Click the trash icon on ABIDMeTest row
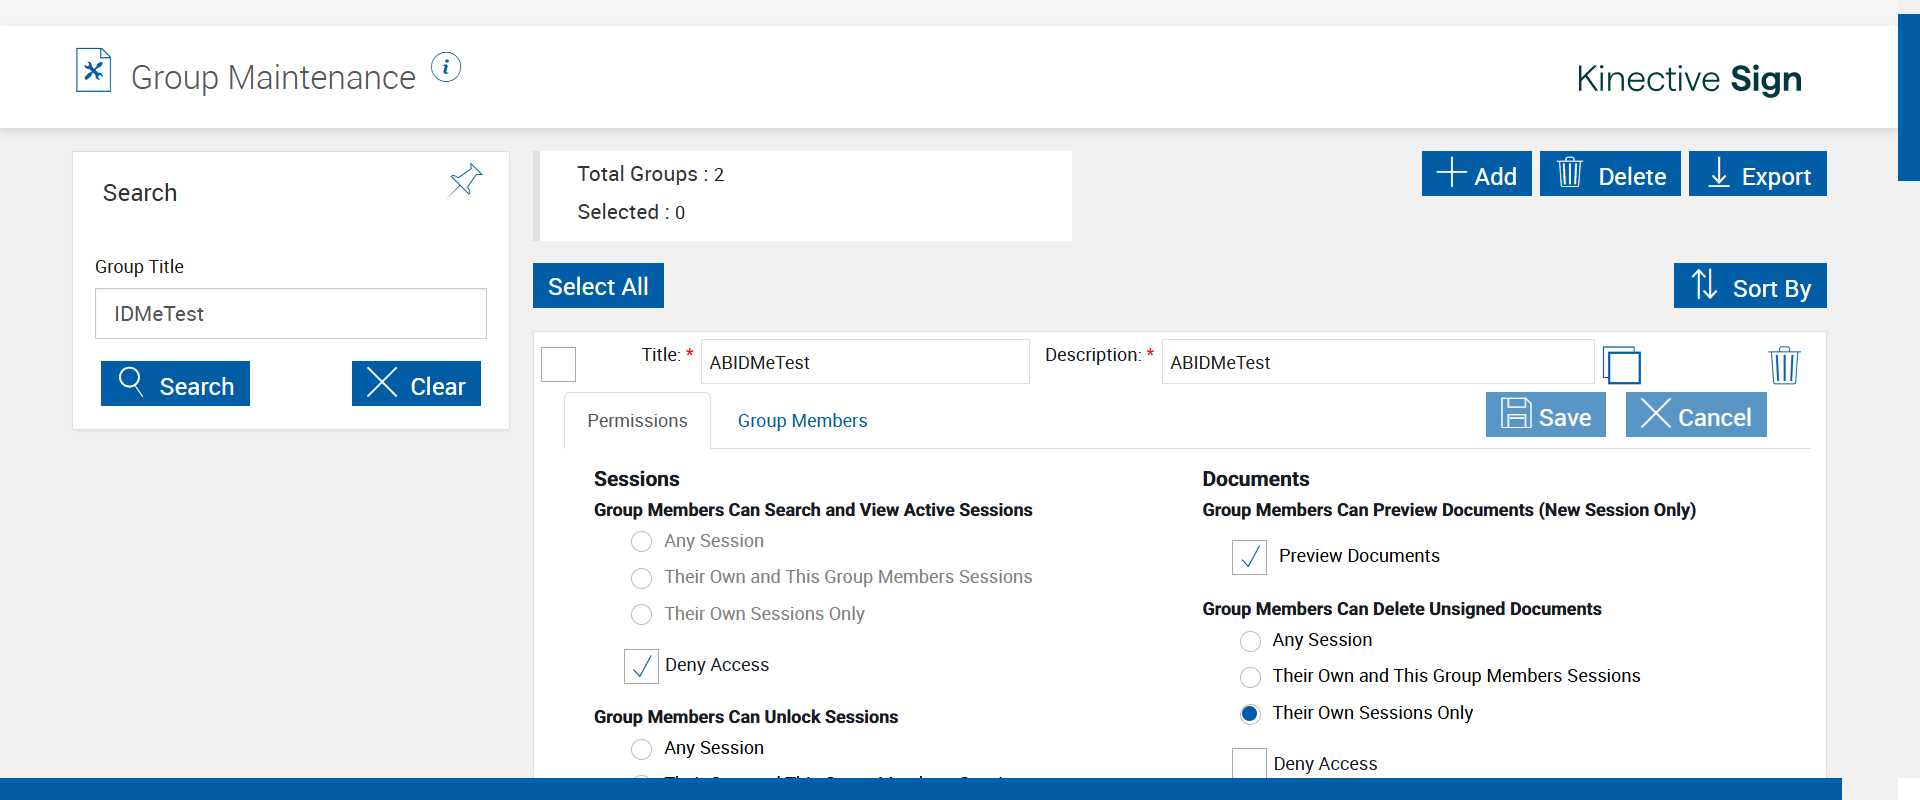 (1784, 365)
